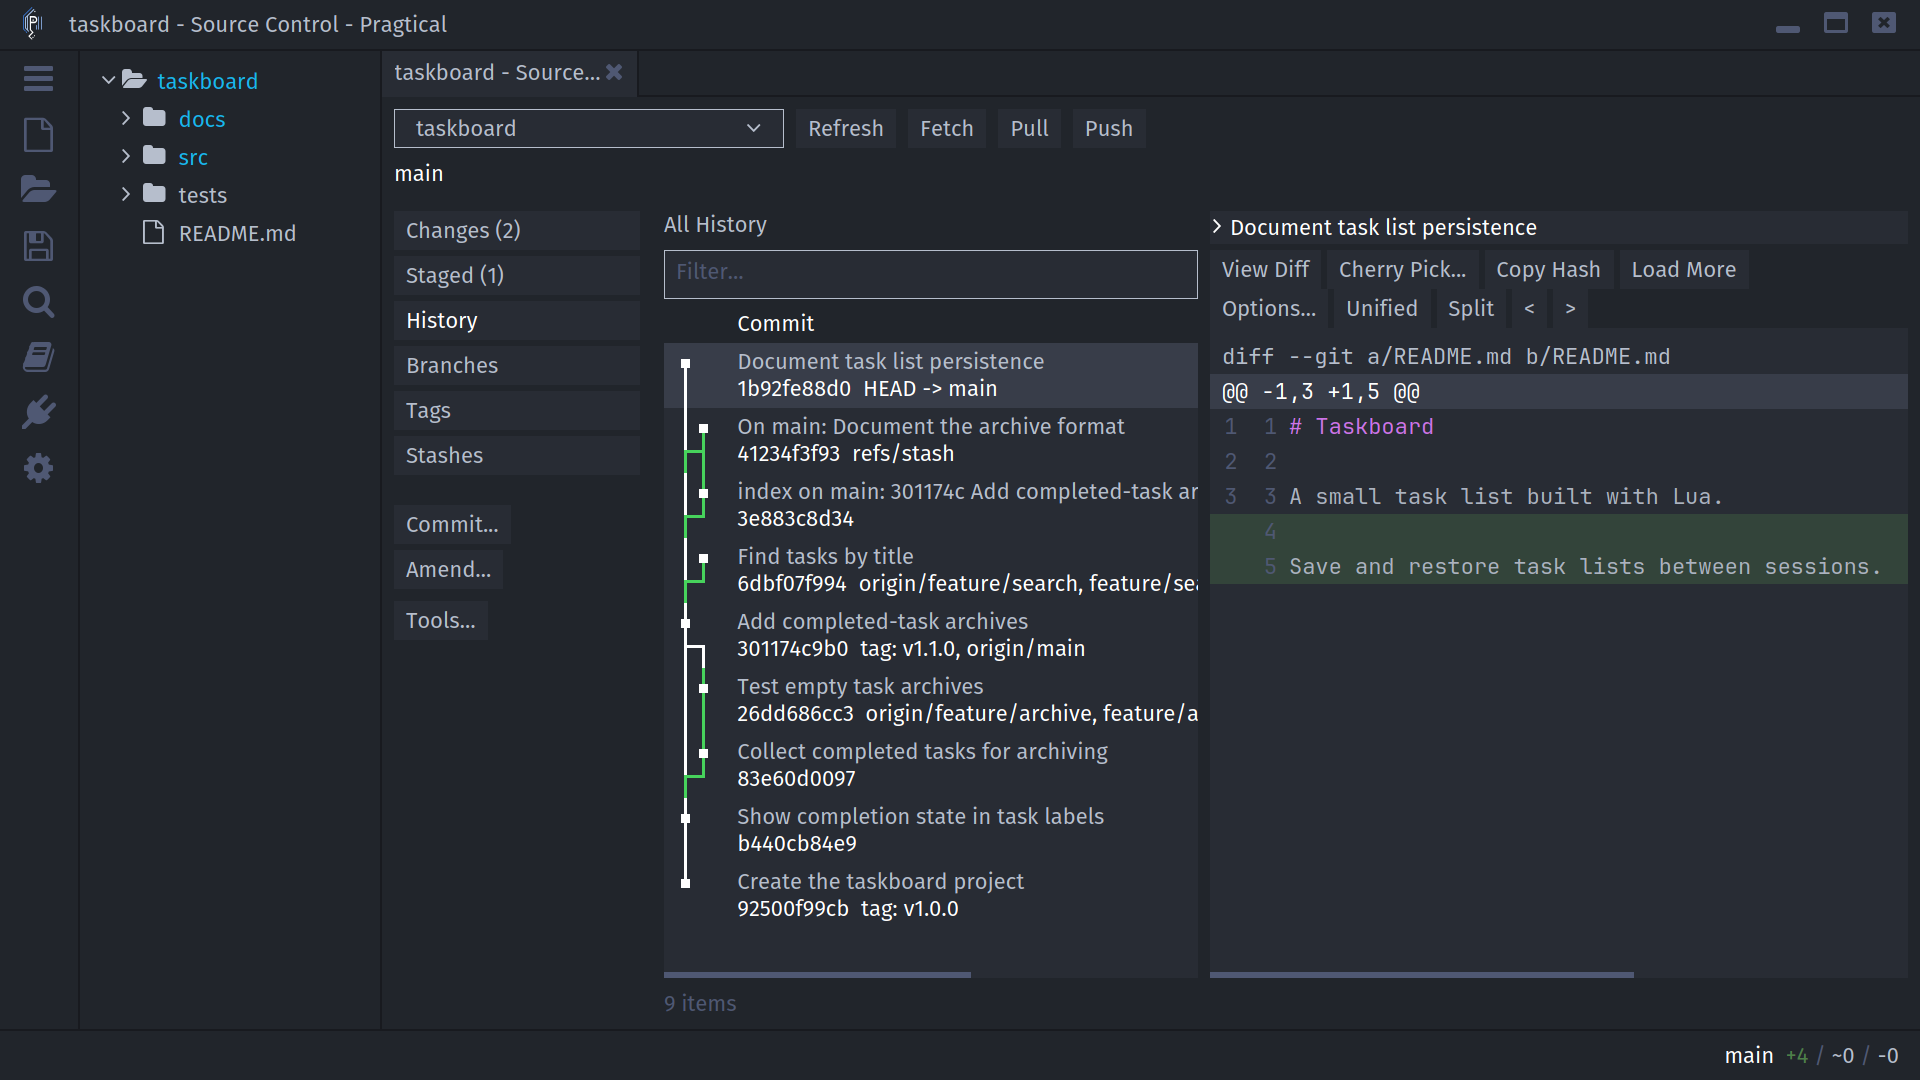Switch to Staged (1) section
Image resolution: width=1920 pixels, height=1080 pixels.
(516, 275)
